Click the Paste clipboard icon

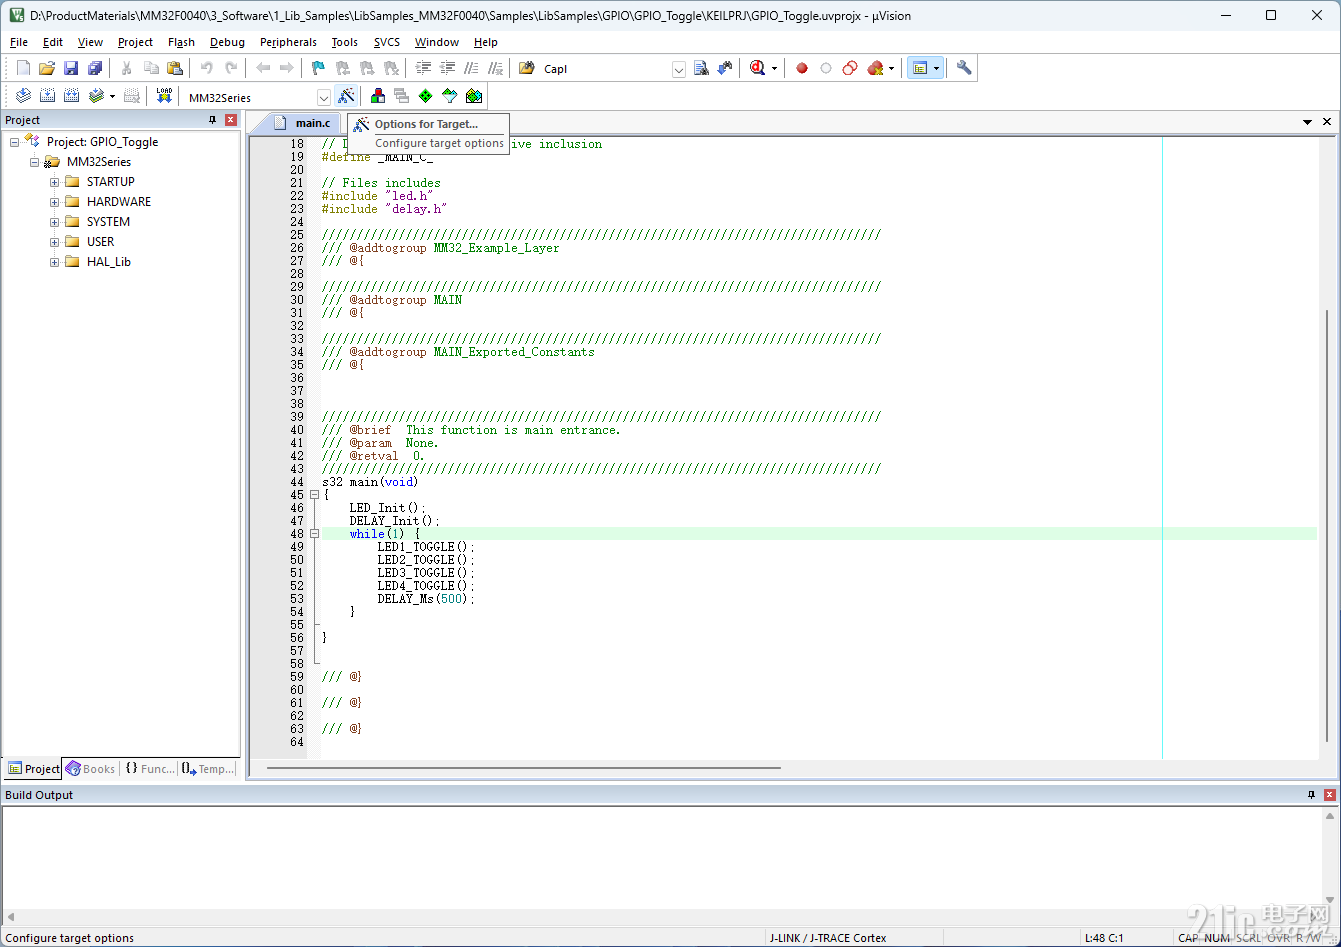click(175, 68)
